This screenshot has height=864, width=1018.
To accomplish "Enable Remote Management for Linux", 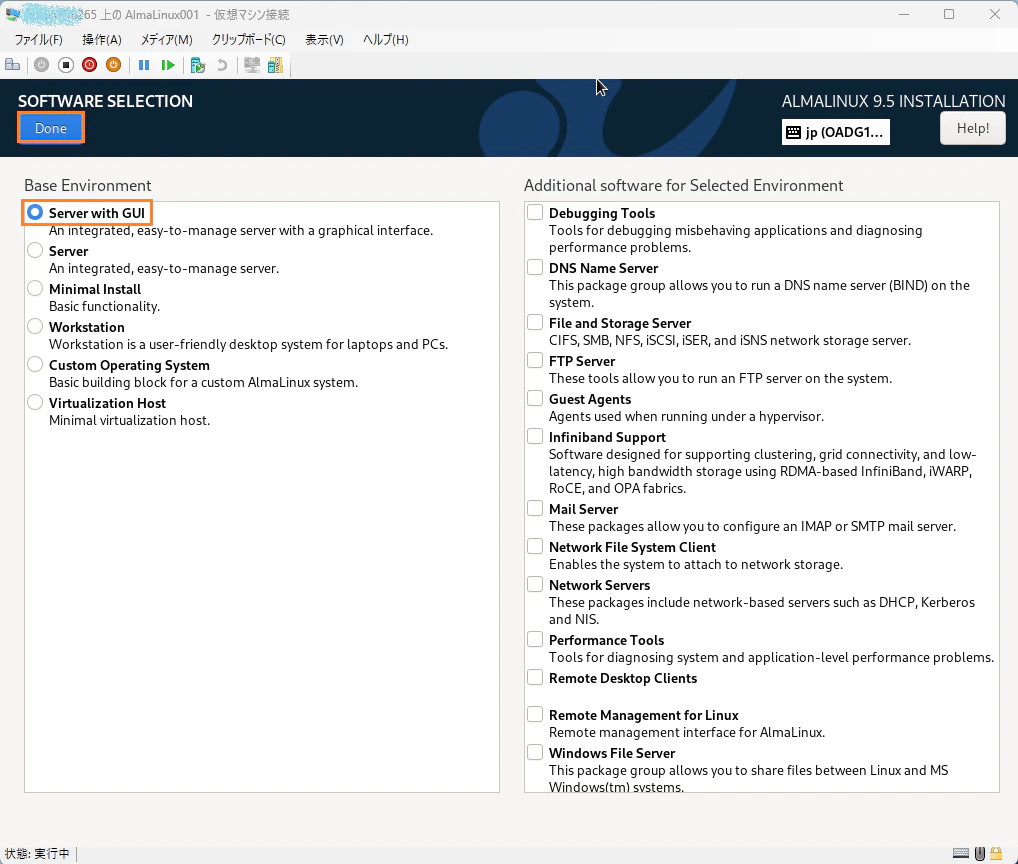I will [535, 714].
